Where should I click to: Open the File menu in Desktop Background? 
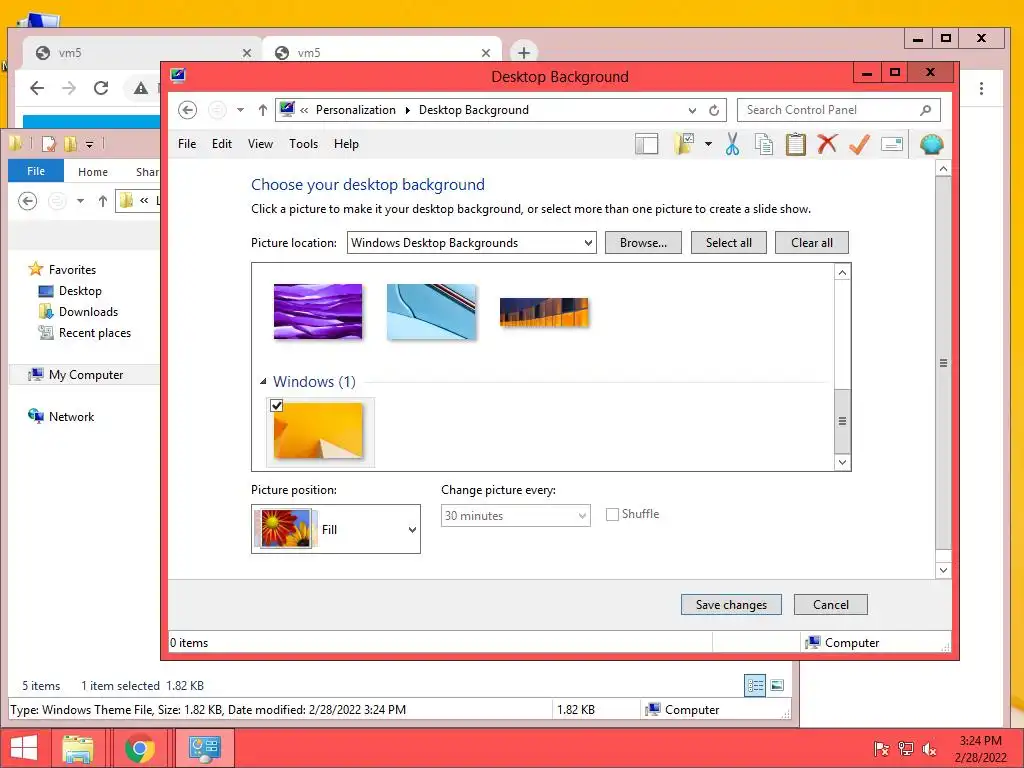pos(187,144)
